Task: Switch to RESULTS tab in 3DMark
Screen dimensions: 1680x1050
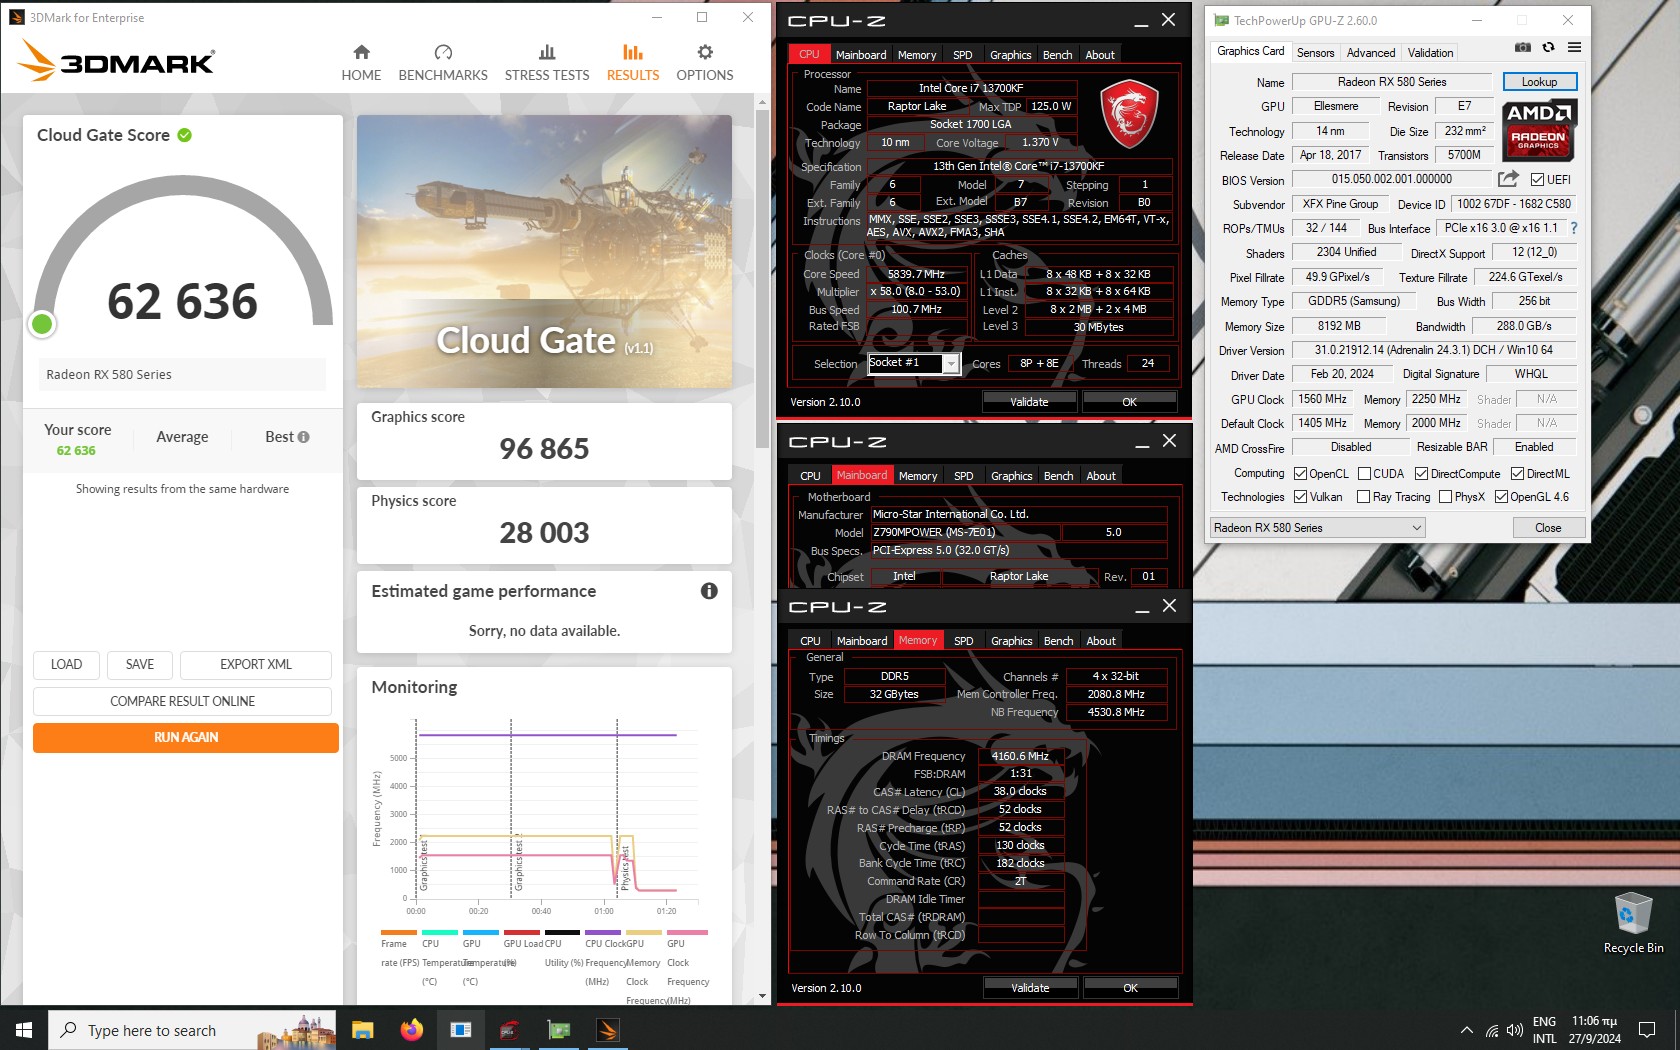Action: coord(633,62)
